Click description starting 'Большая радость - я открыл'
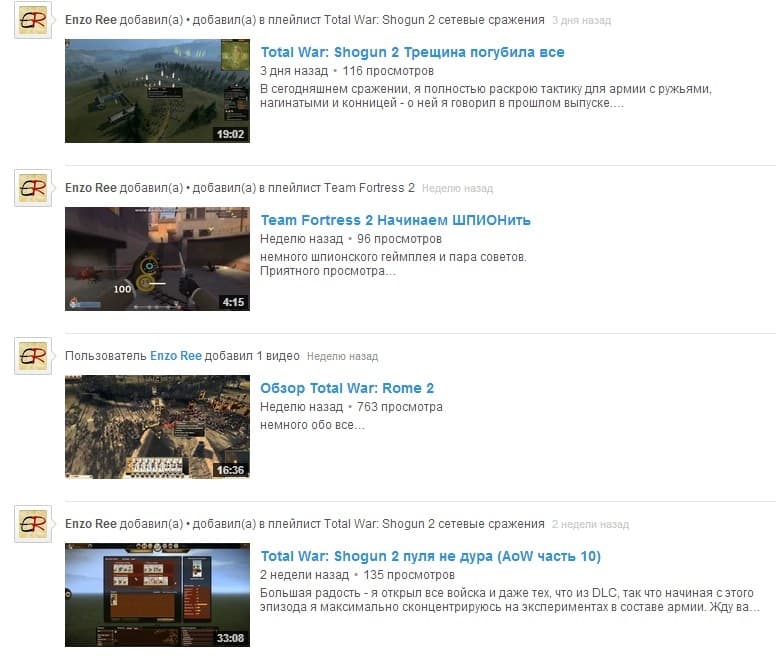776x662 pixels. [x=510, y=600]
